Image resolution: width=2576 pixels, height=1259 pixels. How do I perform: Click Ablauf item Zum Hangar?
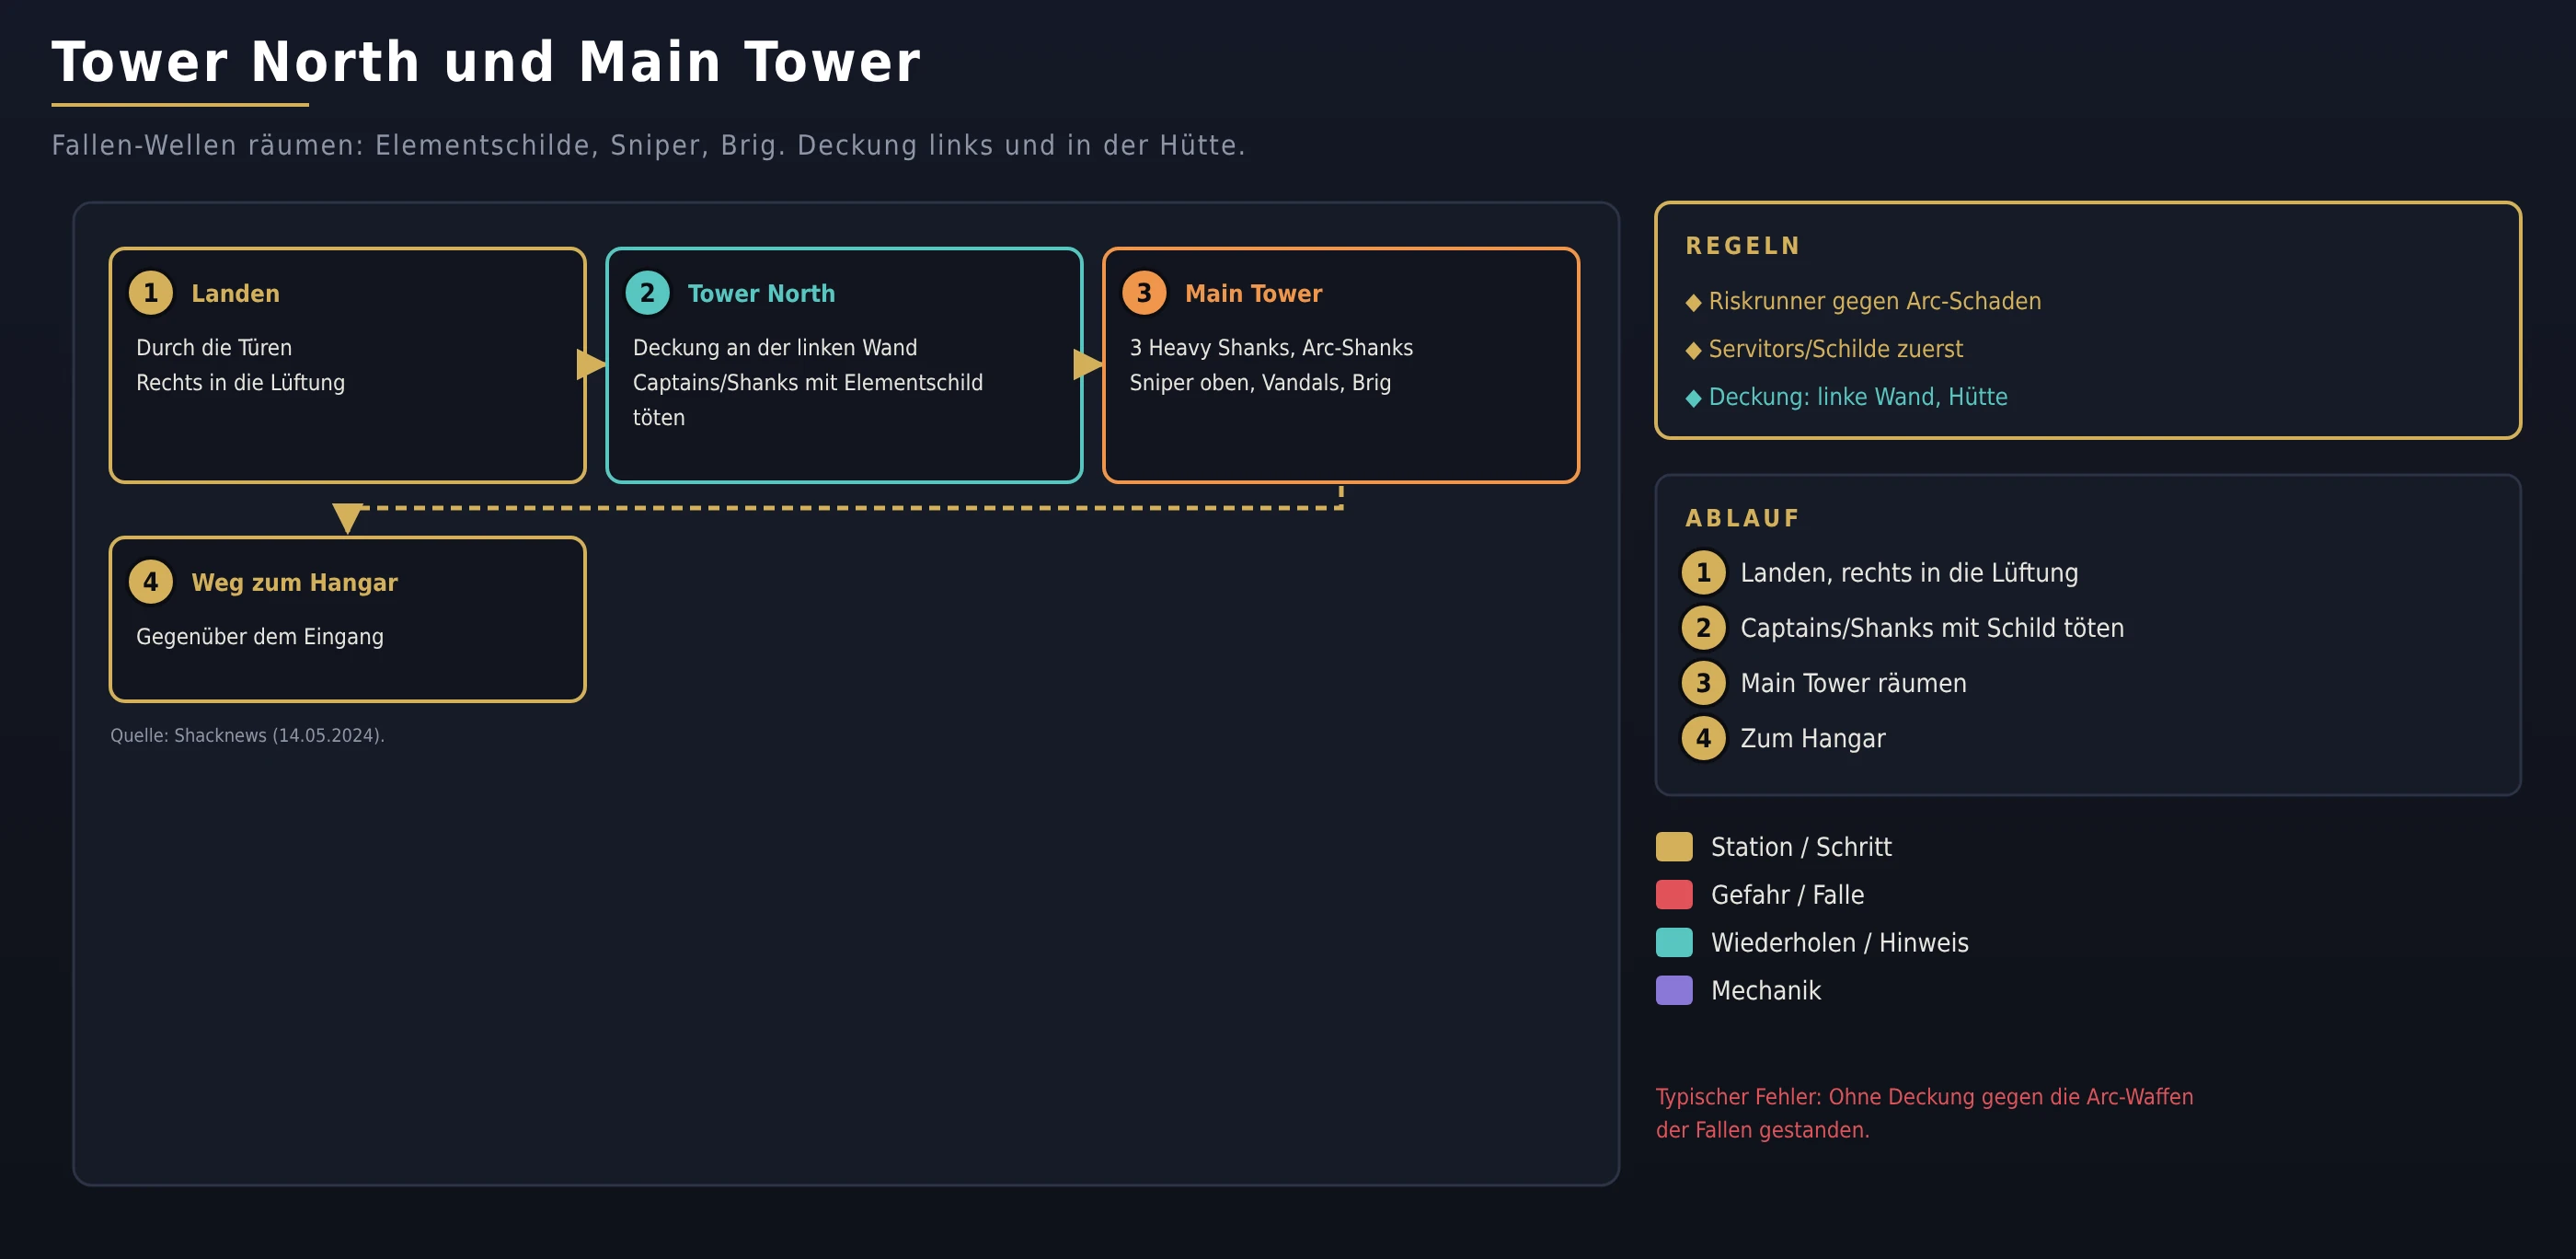pos(1813,738)
